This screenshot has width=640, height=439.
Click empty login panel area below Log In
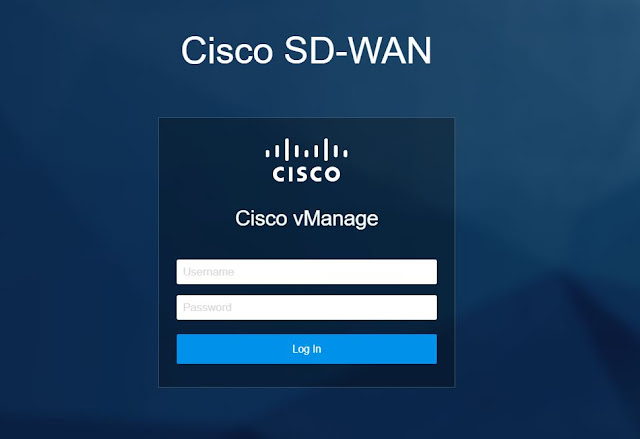[x=307, y=375]
